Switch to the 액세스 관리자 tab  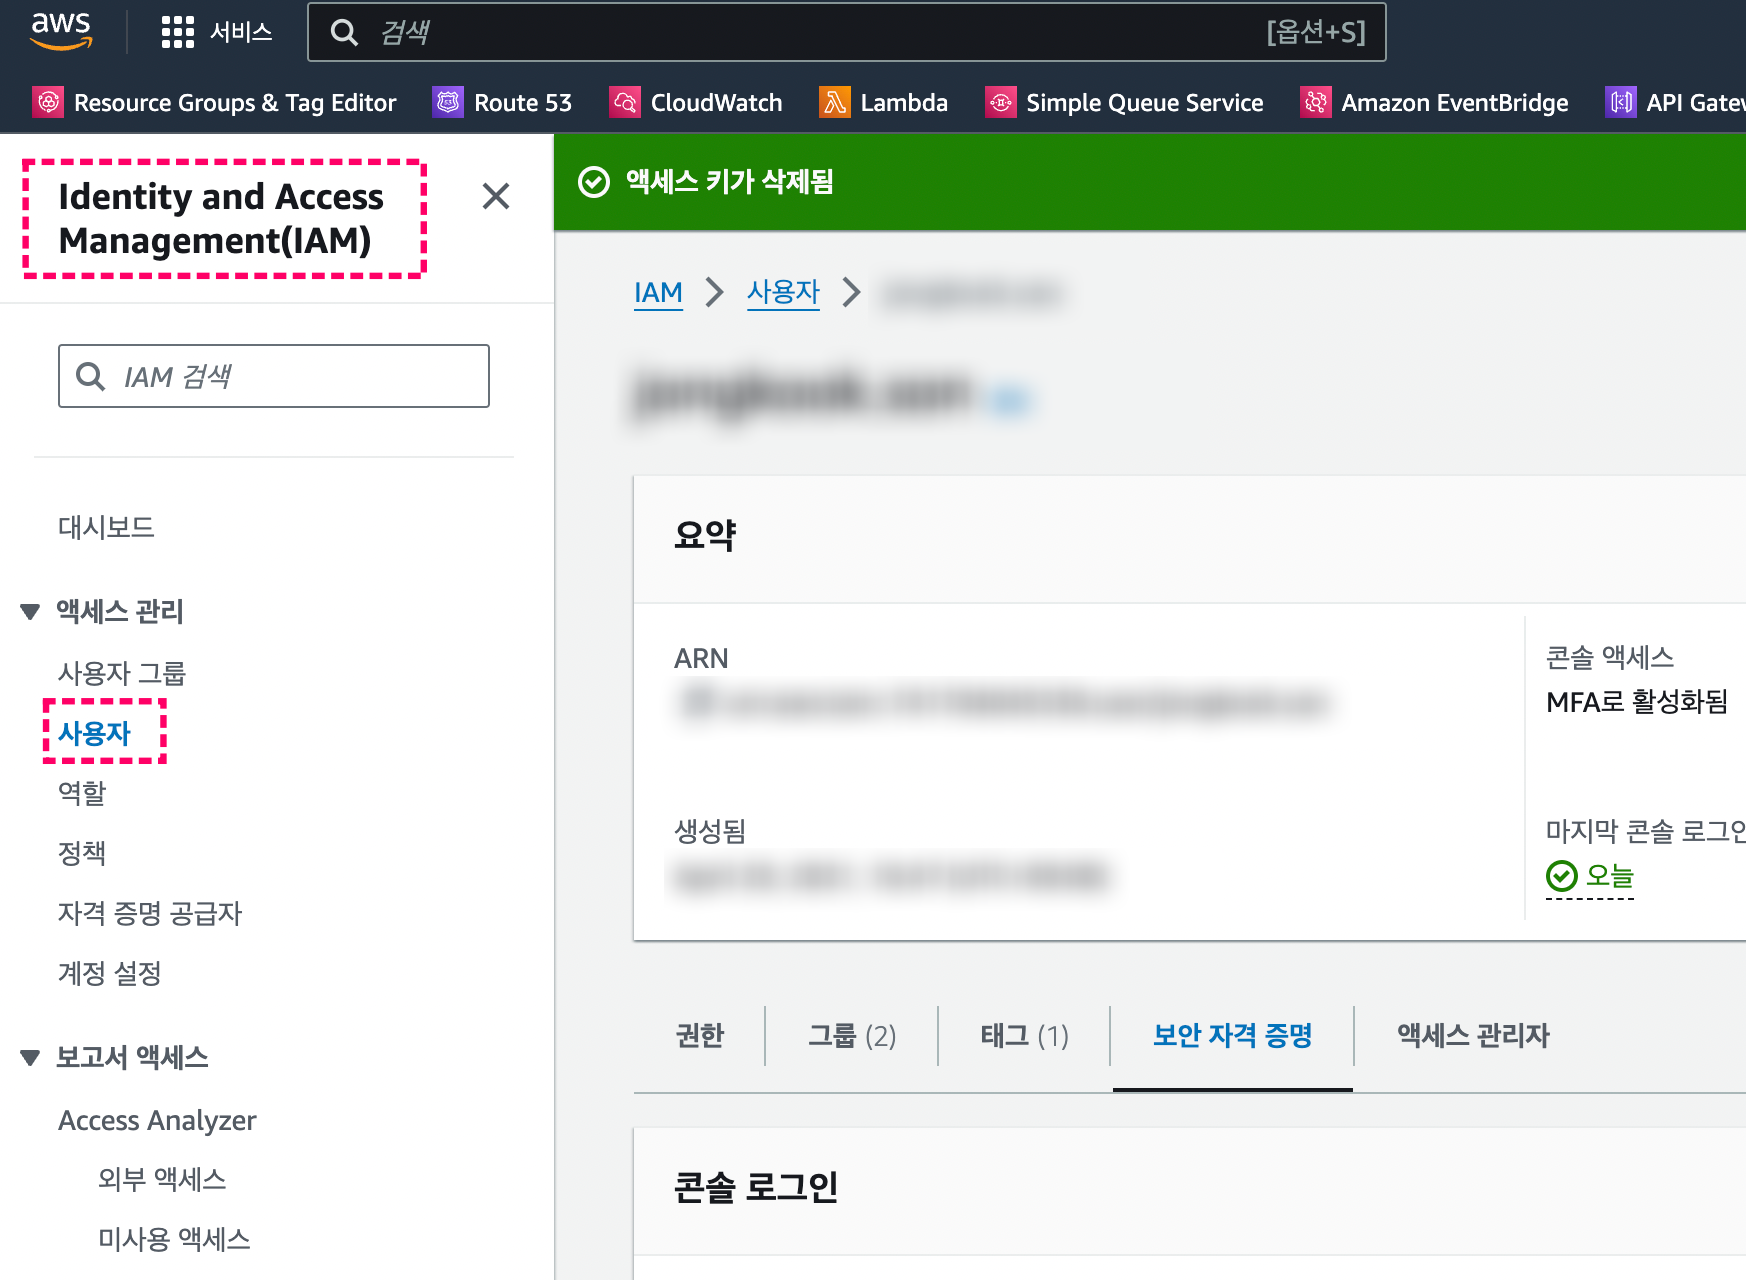point(1473,1035)
